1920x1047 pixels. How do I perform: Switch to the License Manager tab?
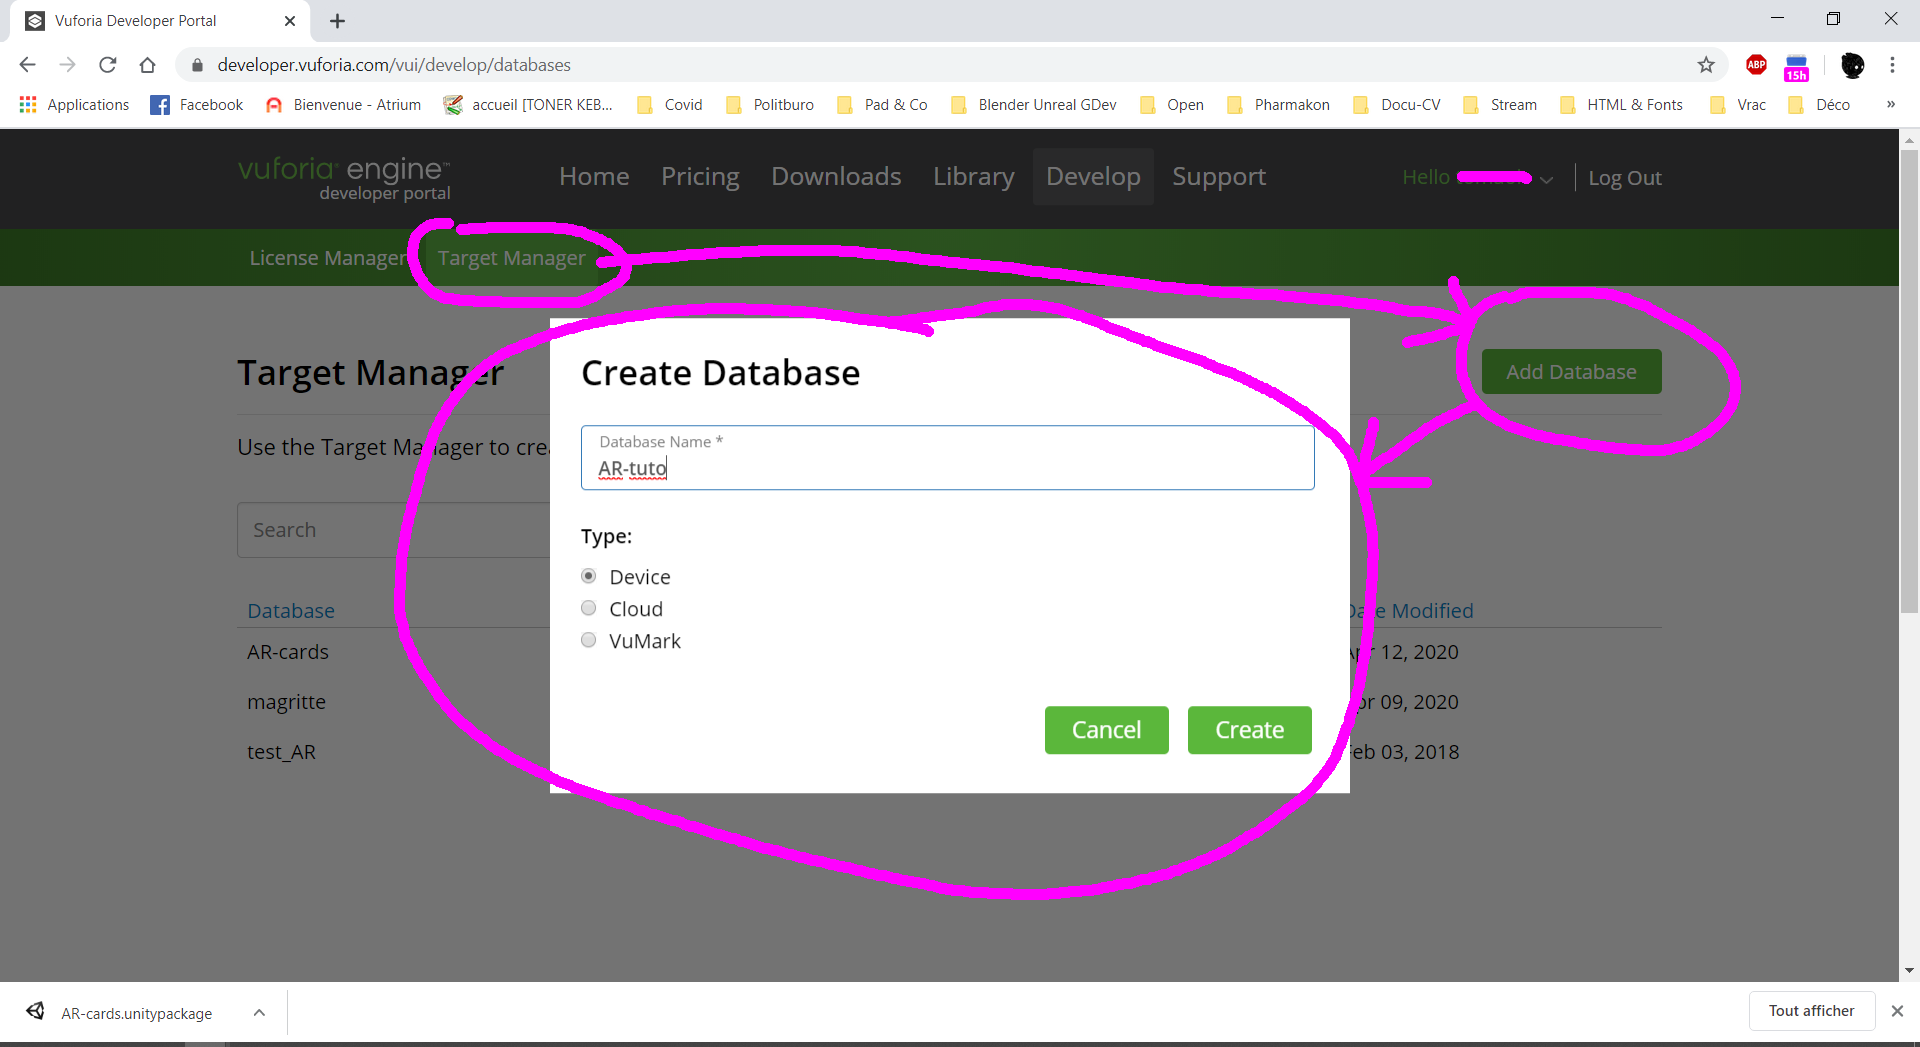click(x=327, y=258)
